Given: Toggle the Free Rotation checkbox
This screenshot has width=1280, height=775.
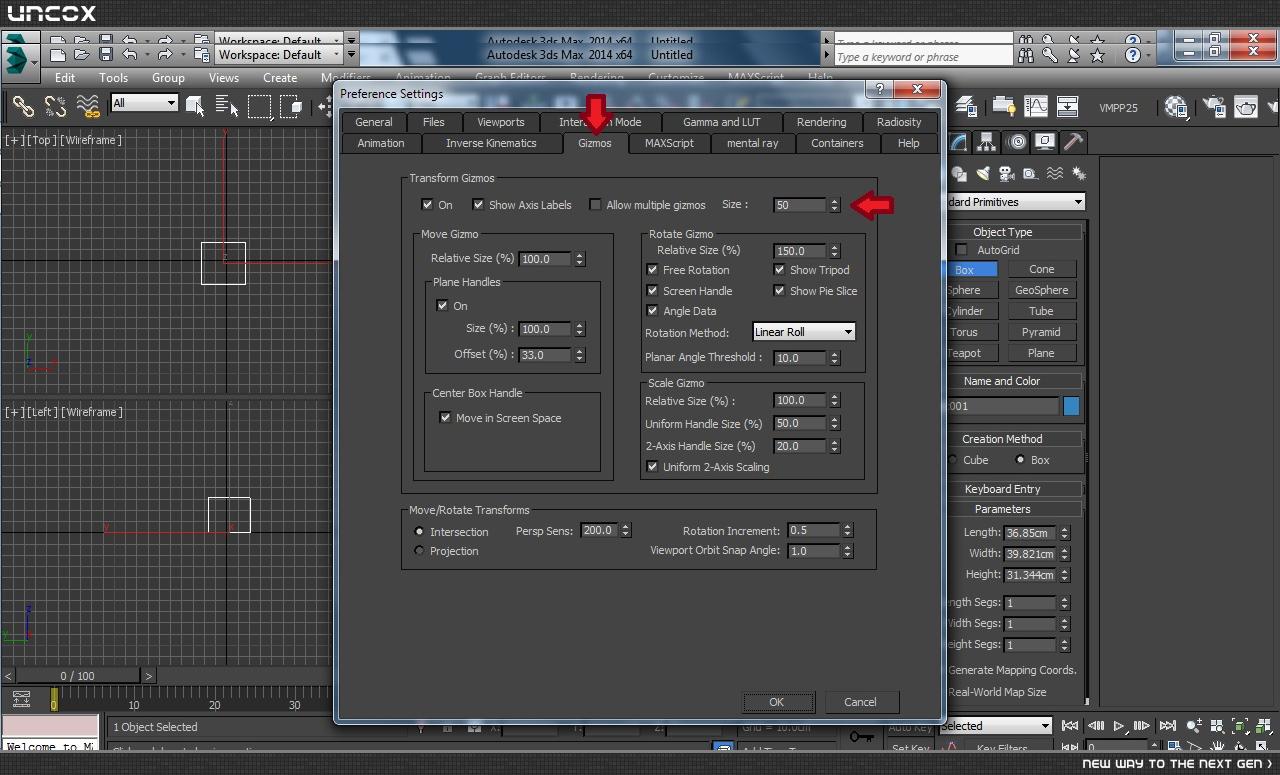Looking at the screenshot, I should [652, 270].
